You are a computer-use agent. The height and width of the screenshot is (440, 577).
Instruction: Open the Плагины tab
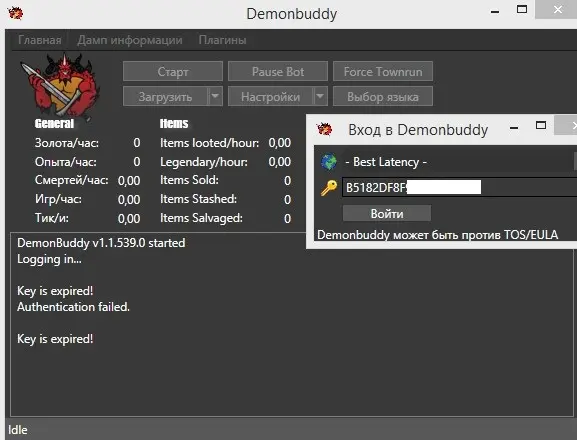(223, 40)
